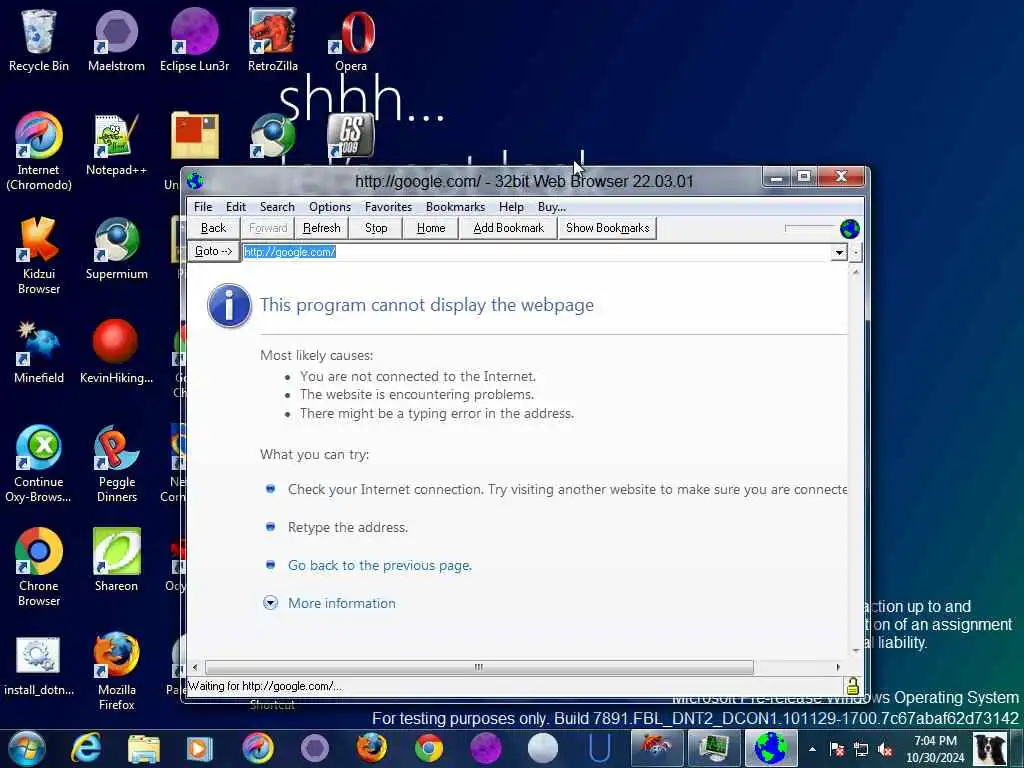Show hidden system tray icons

(x=812, y=749)
